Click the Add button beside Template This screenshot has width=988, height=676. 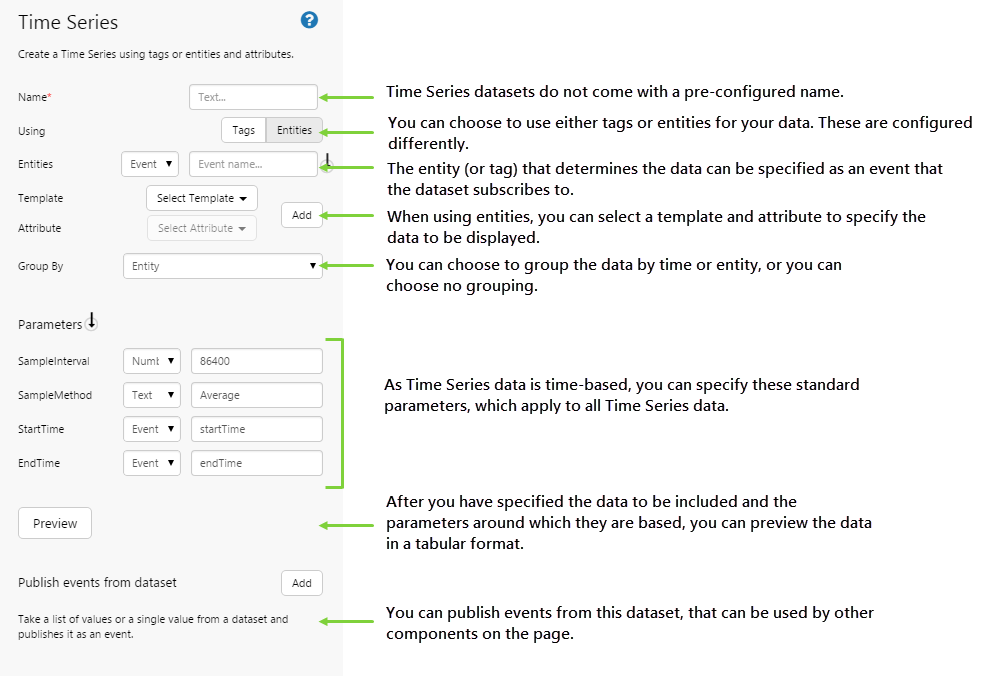pos(302,215)
